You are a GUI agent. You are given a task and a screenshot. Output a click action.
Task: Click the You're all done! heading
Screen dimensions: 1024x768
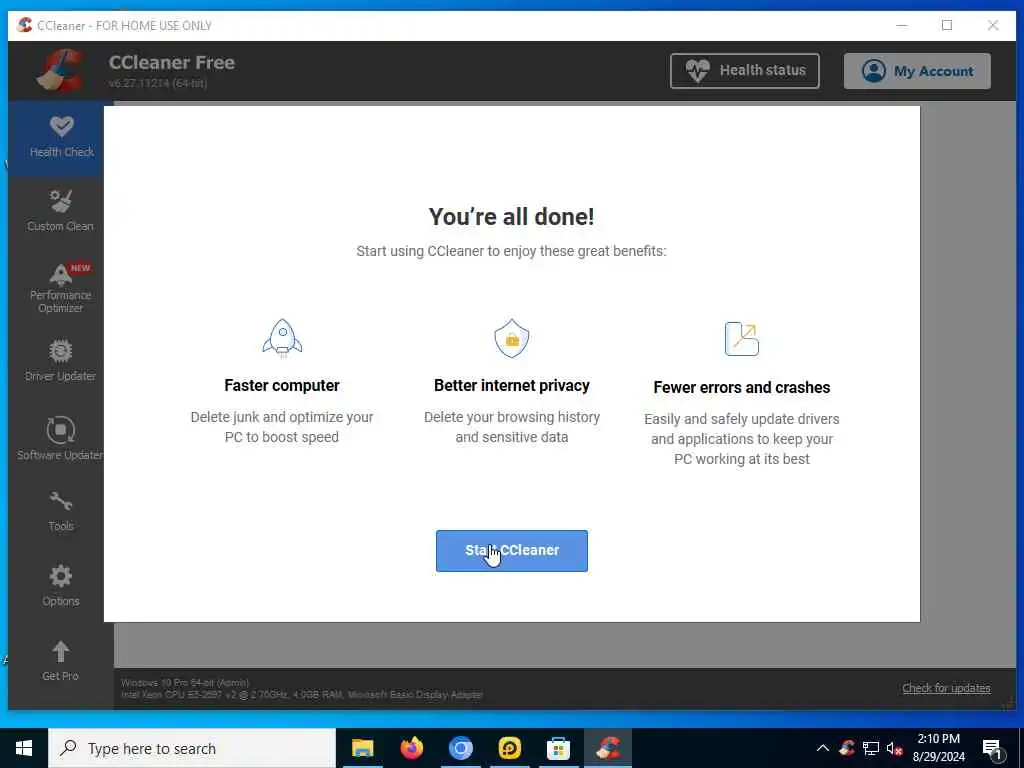511,217
